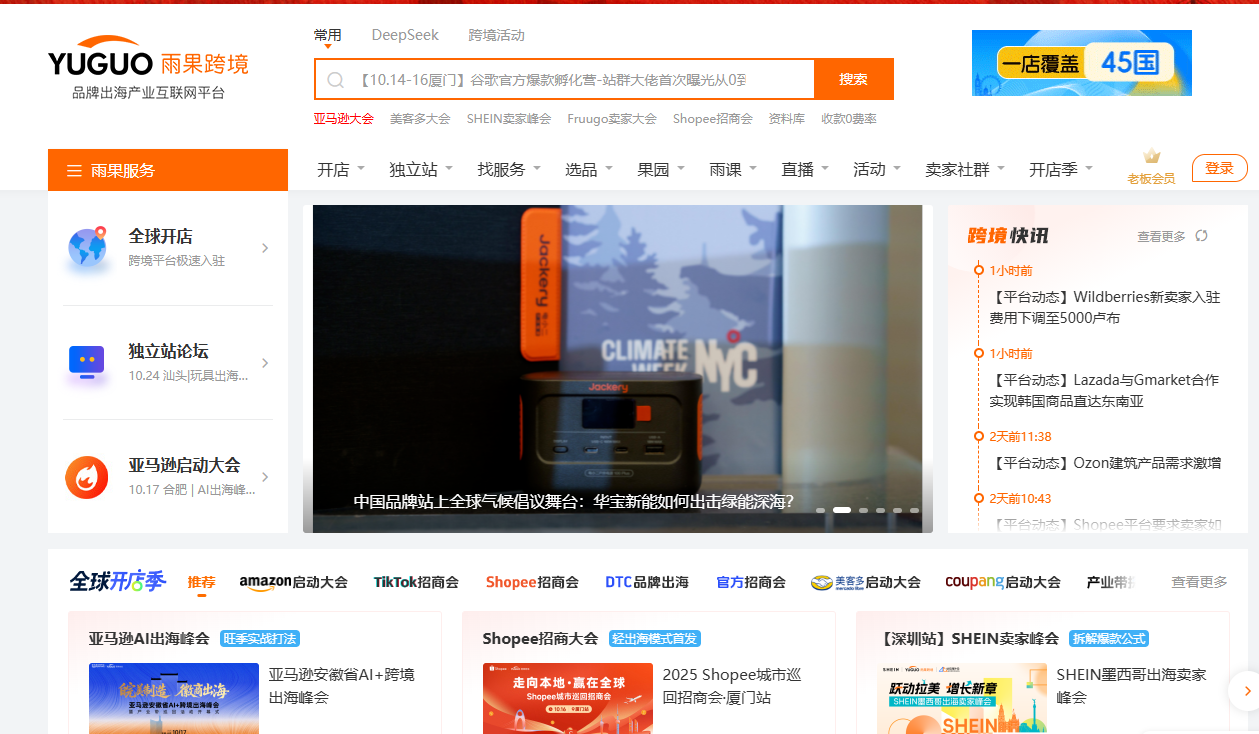Screen dimensions: 1259x734
Task: Select the active carousel indicator dot
Action: point(842,510)
